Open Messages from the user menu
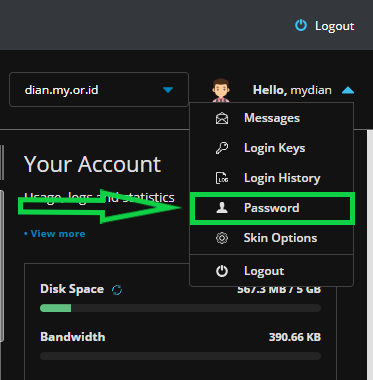Screen dimensions: 373x380 271,118
